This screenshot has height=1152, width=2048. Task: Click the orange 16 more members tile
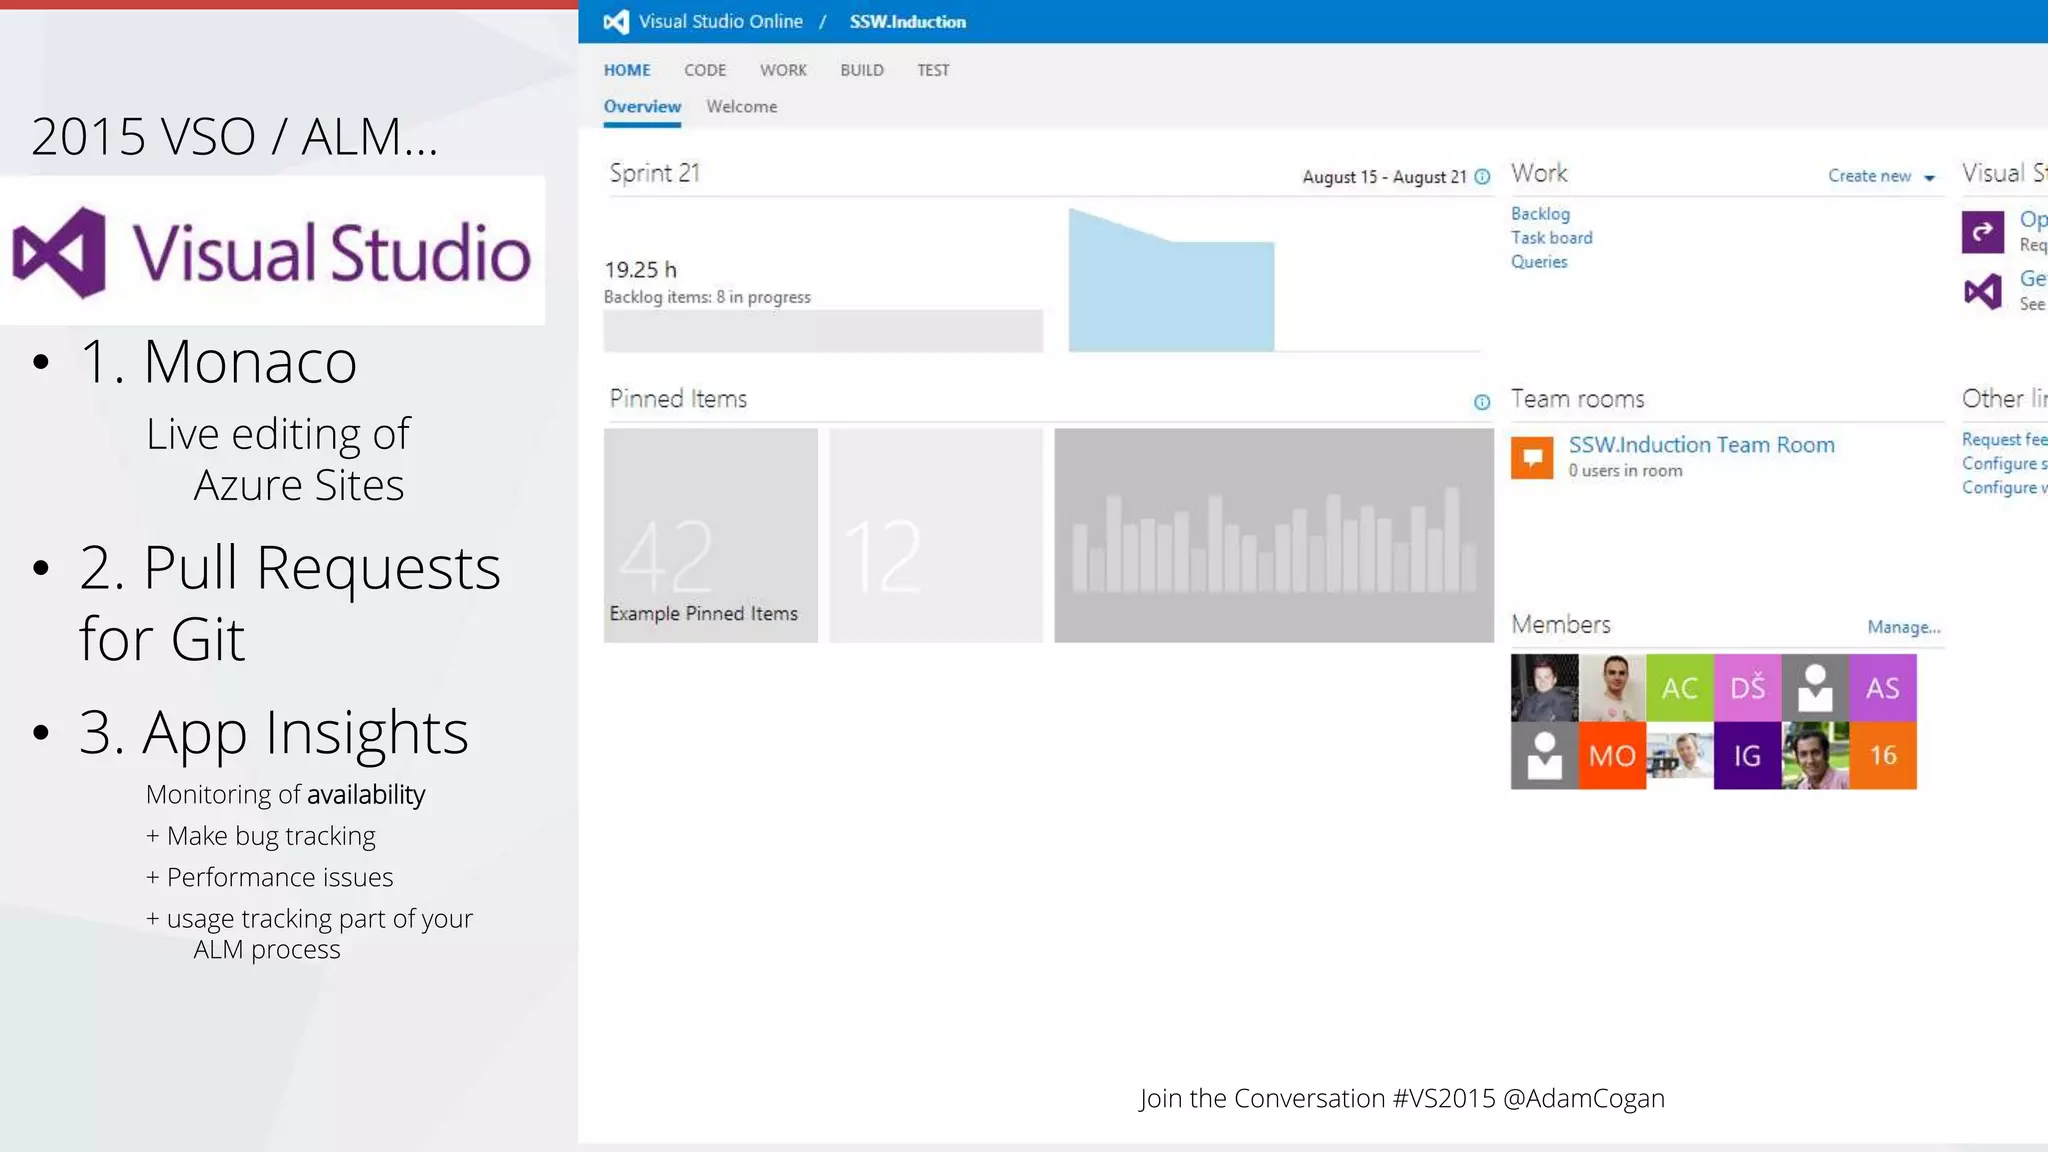[x=1883, y=756]
